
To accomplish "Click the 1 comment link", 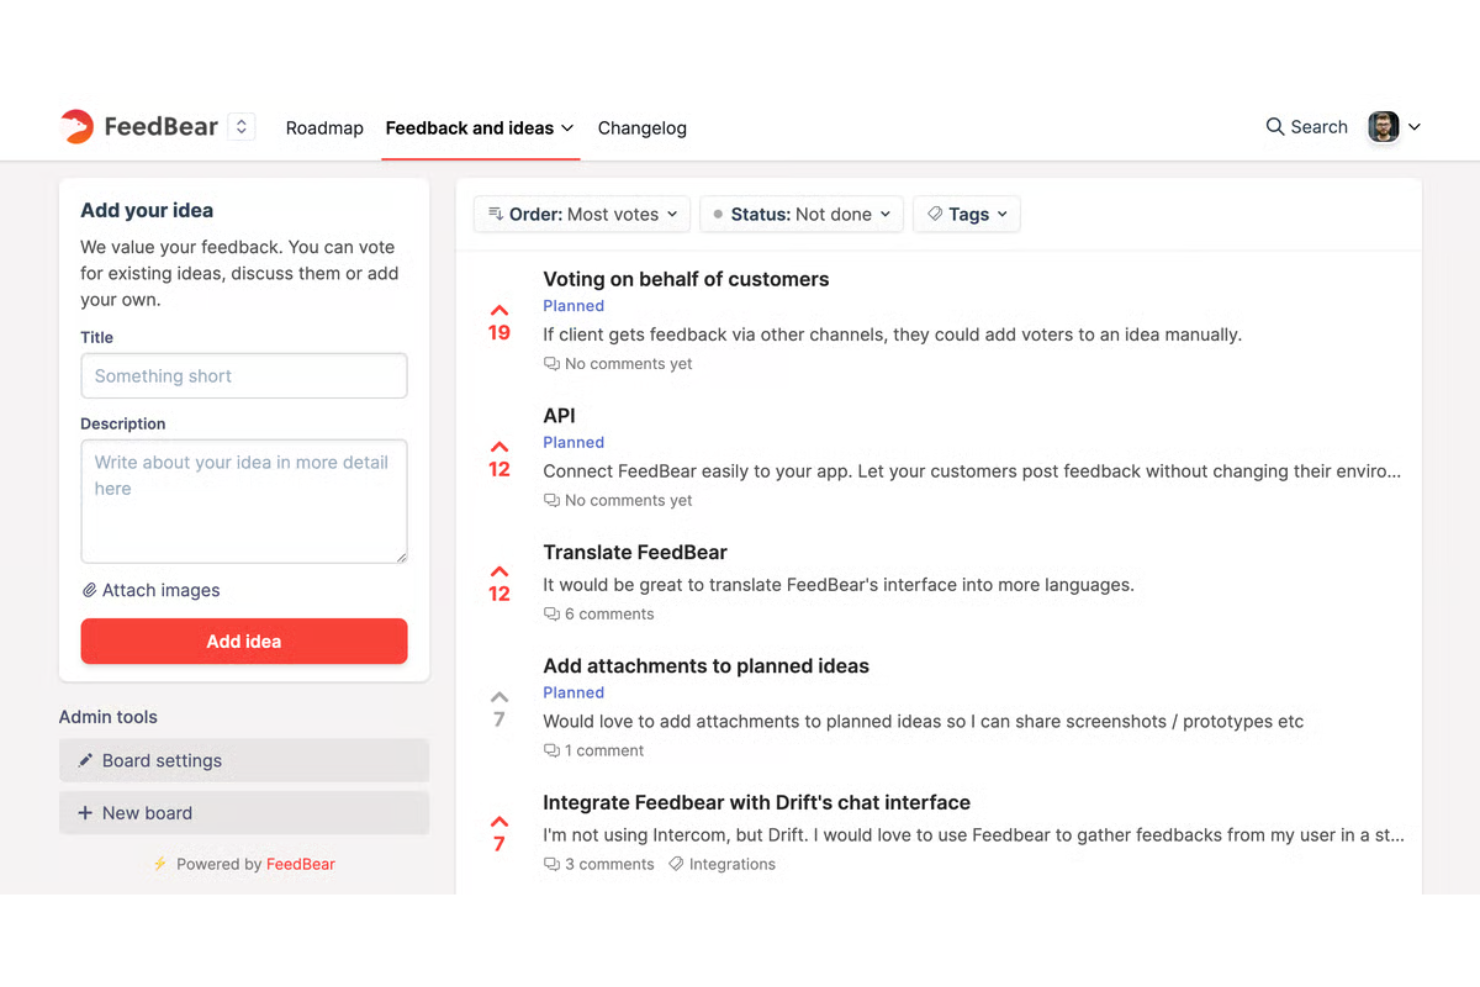I will pyautogui.click(x=594, y=750).
